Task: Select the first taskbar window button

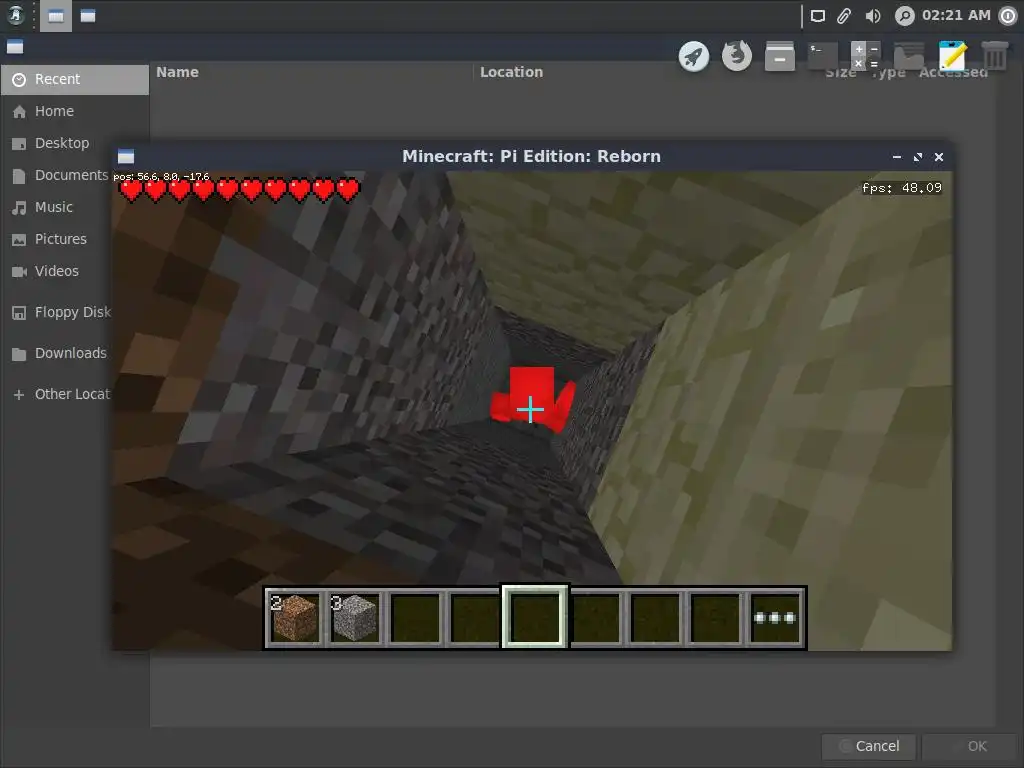Action: click(56, 16)
